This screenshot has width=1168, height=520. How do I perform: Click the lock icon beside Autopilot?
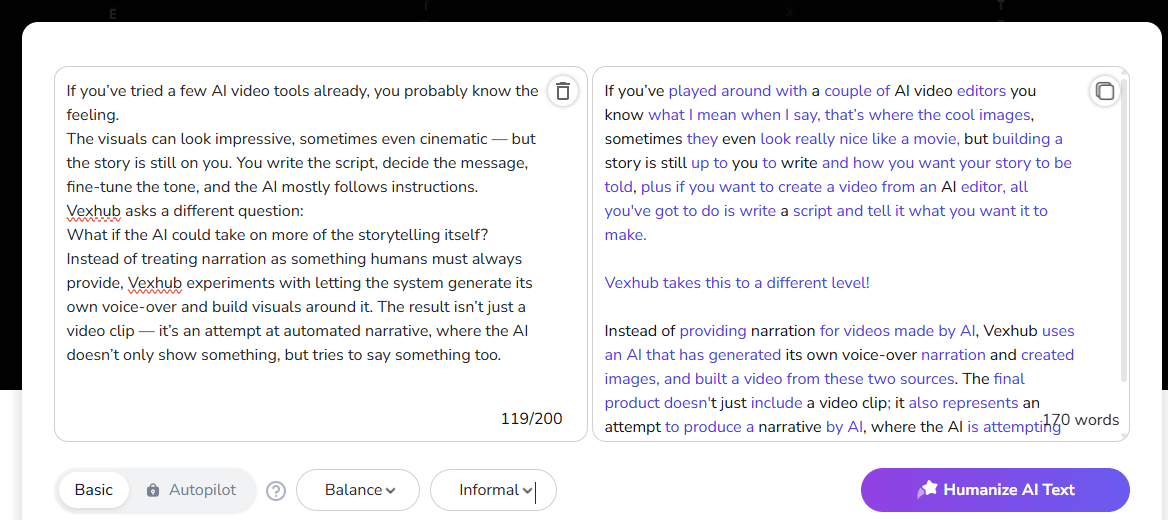pos(153,490)
